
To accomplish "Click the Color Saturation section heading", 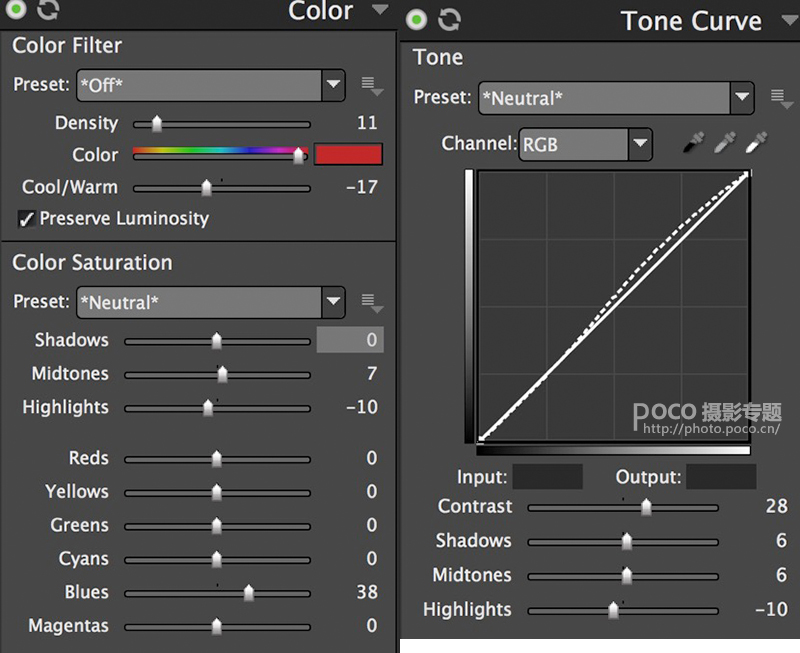I will pos(92,263).
